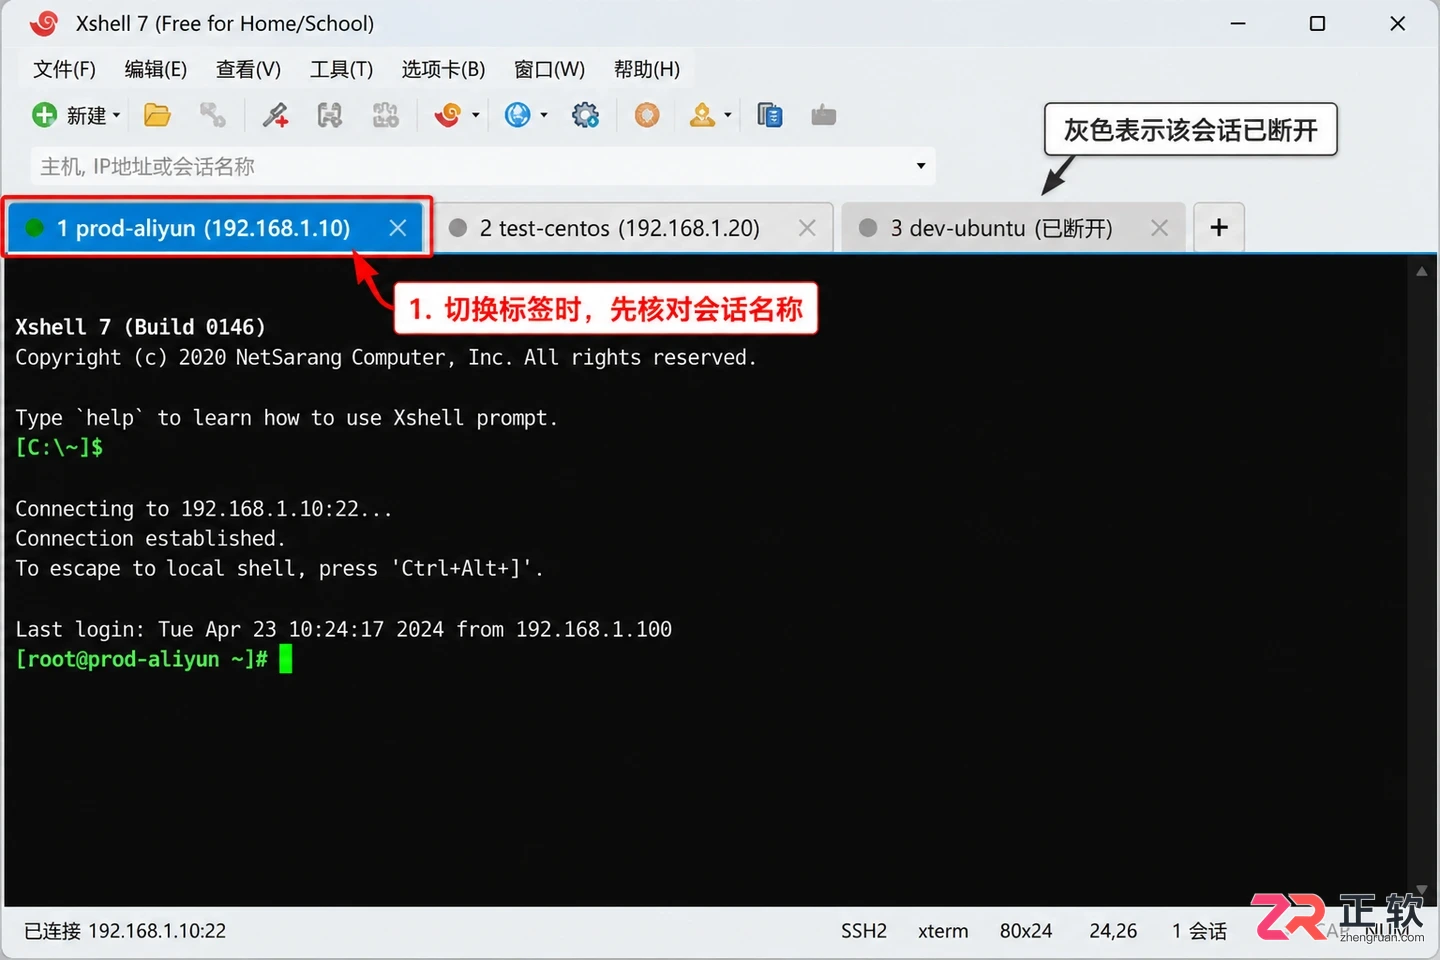Close the dev-ubuntu tab
The image size is (1440, 960).
(1159, 228)
